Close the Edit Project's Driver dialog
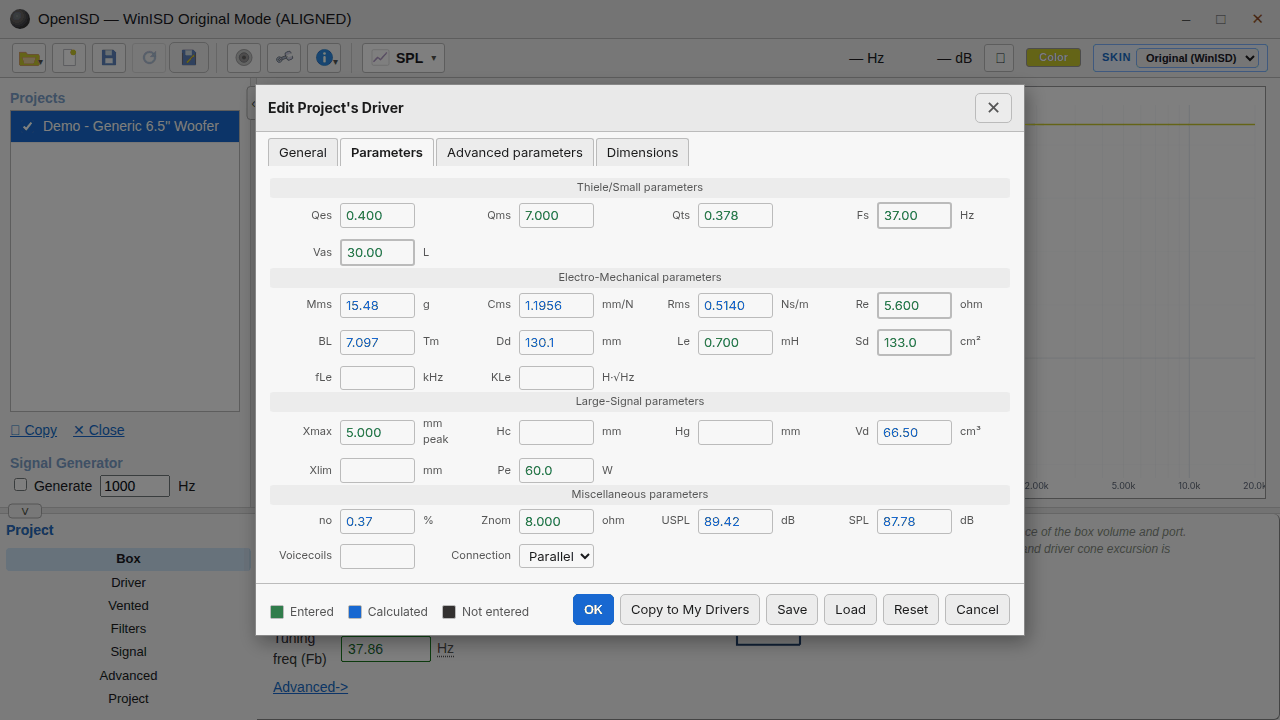 (993, 107)
